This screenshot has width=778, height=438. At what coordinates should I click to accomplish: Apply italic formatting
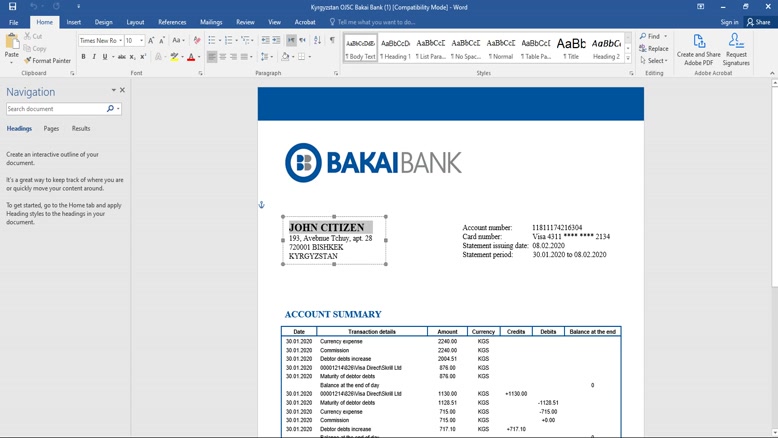tap(94, 57)
